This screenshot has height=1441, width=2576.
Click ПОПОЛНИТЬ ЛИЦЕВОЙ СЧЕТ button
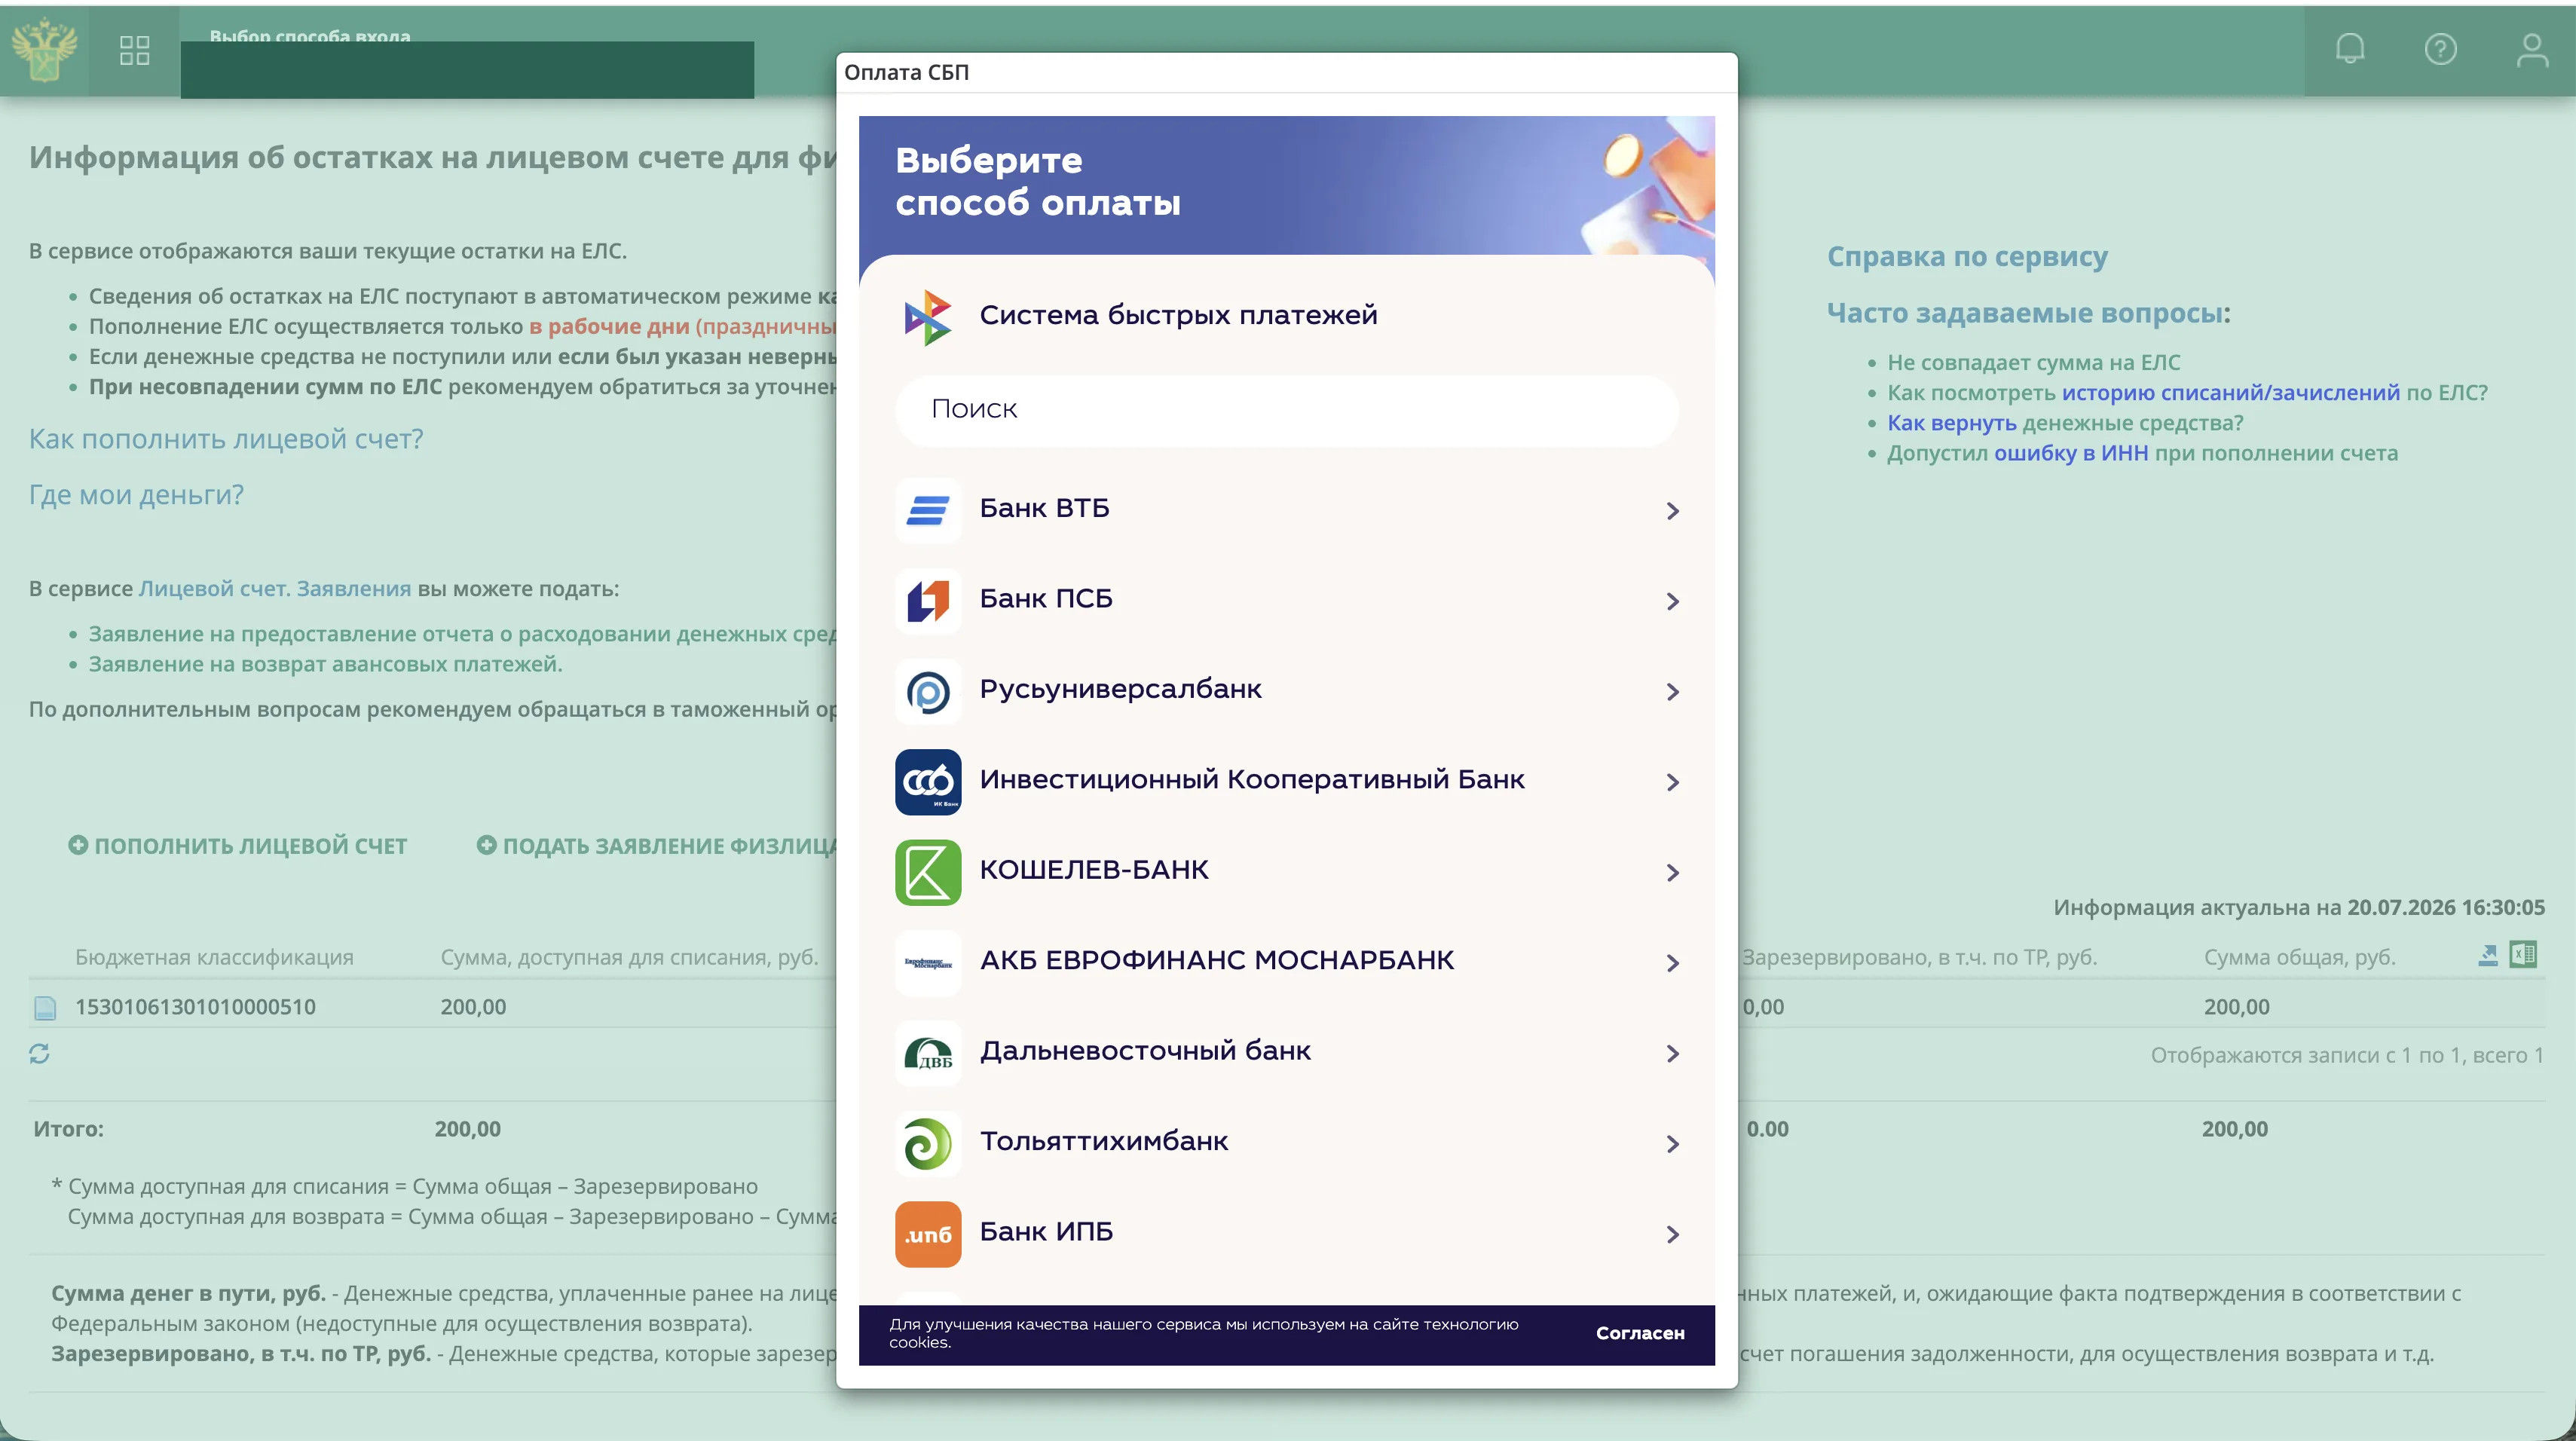pyautogui.click(x=238, y=846)
